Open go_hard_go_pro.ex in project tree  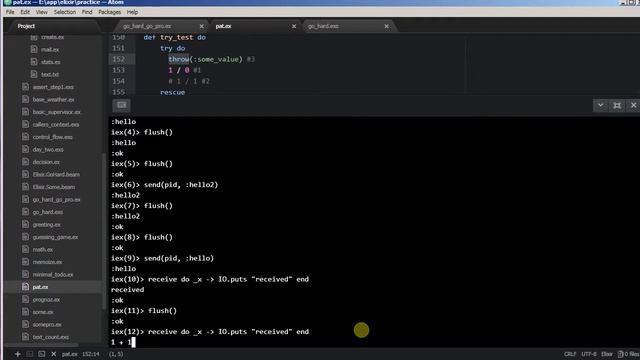pos(57,200)
